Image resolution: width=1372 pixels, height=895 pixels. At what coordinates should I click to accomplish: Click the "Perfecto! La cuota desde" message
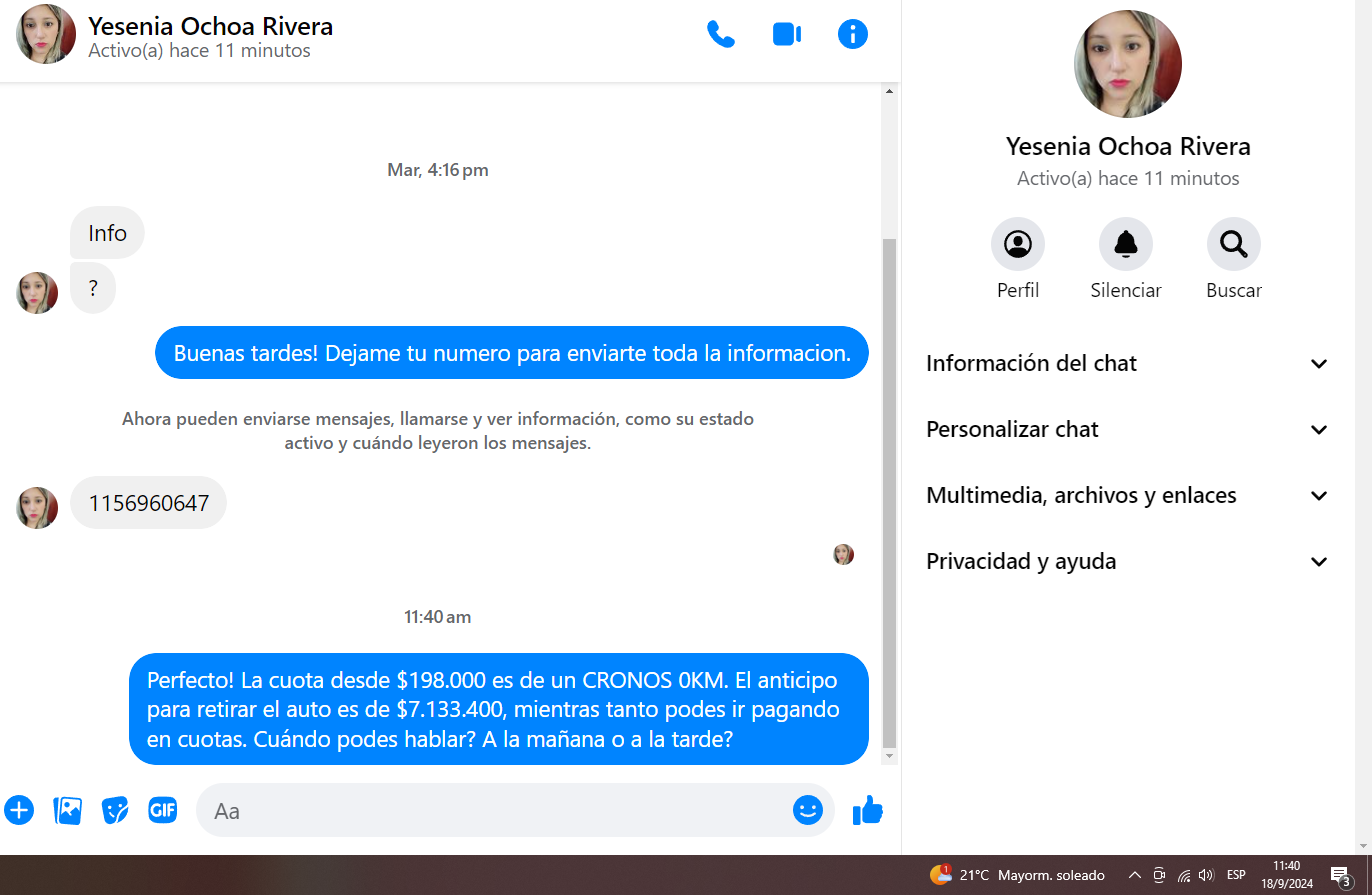[x=499, y=710]
